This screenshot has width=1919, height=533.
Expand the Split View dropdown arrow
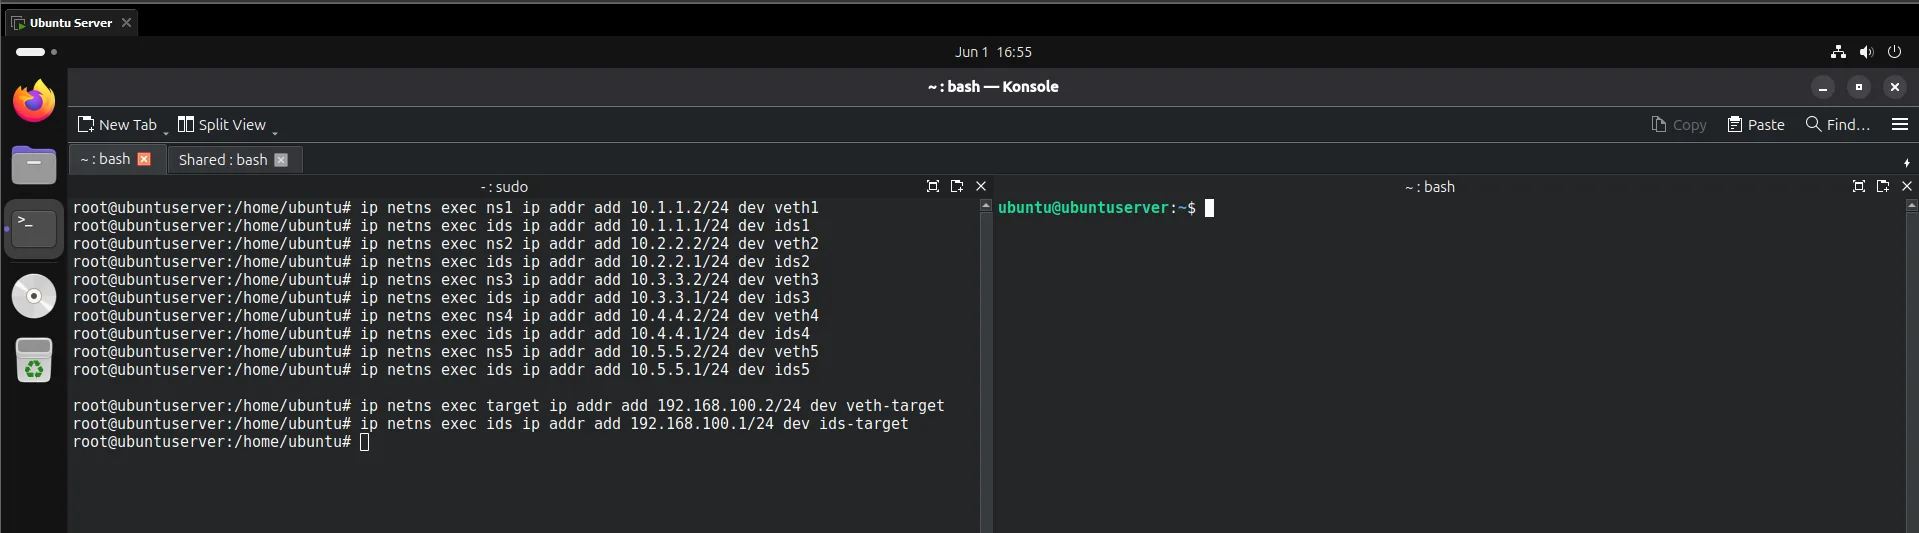[x=275, y=131]
